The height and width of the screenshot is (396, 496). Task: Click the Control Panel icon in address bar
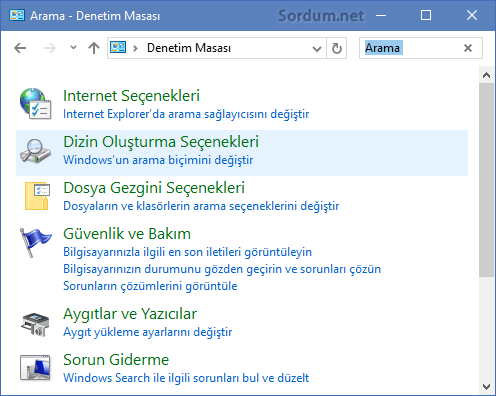118,47
